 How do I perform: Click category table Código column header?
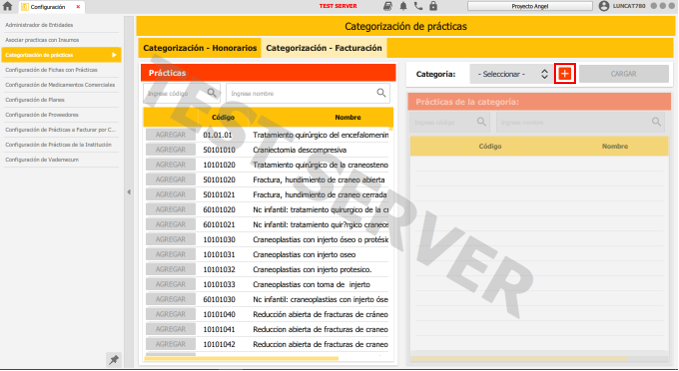pos(490,146)
